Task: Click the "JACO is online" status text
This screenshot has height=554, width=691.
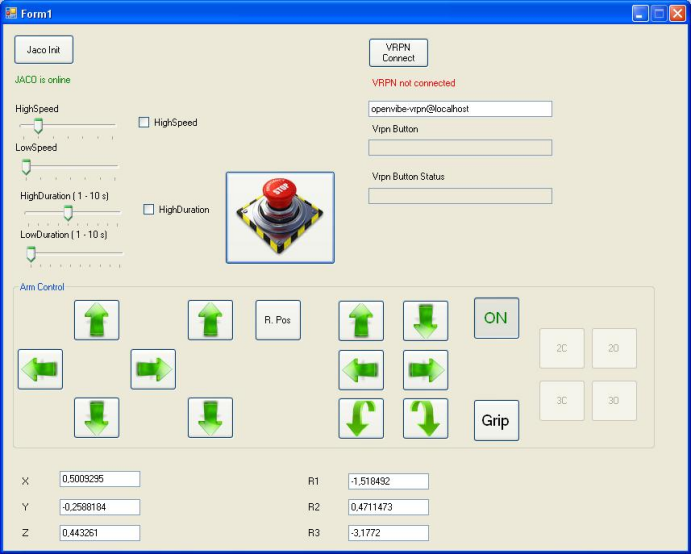Action: pos(43,80)
